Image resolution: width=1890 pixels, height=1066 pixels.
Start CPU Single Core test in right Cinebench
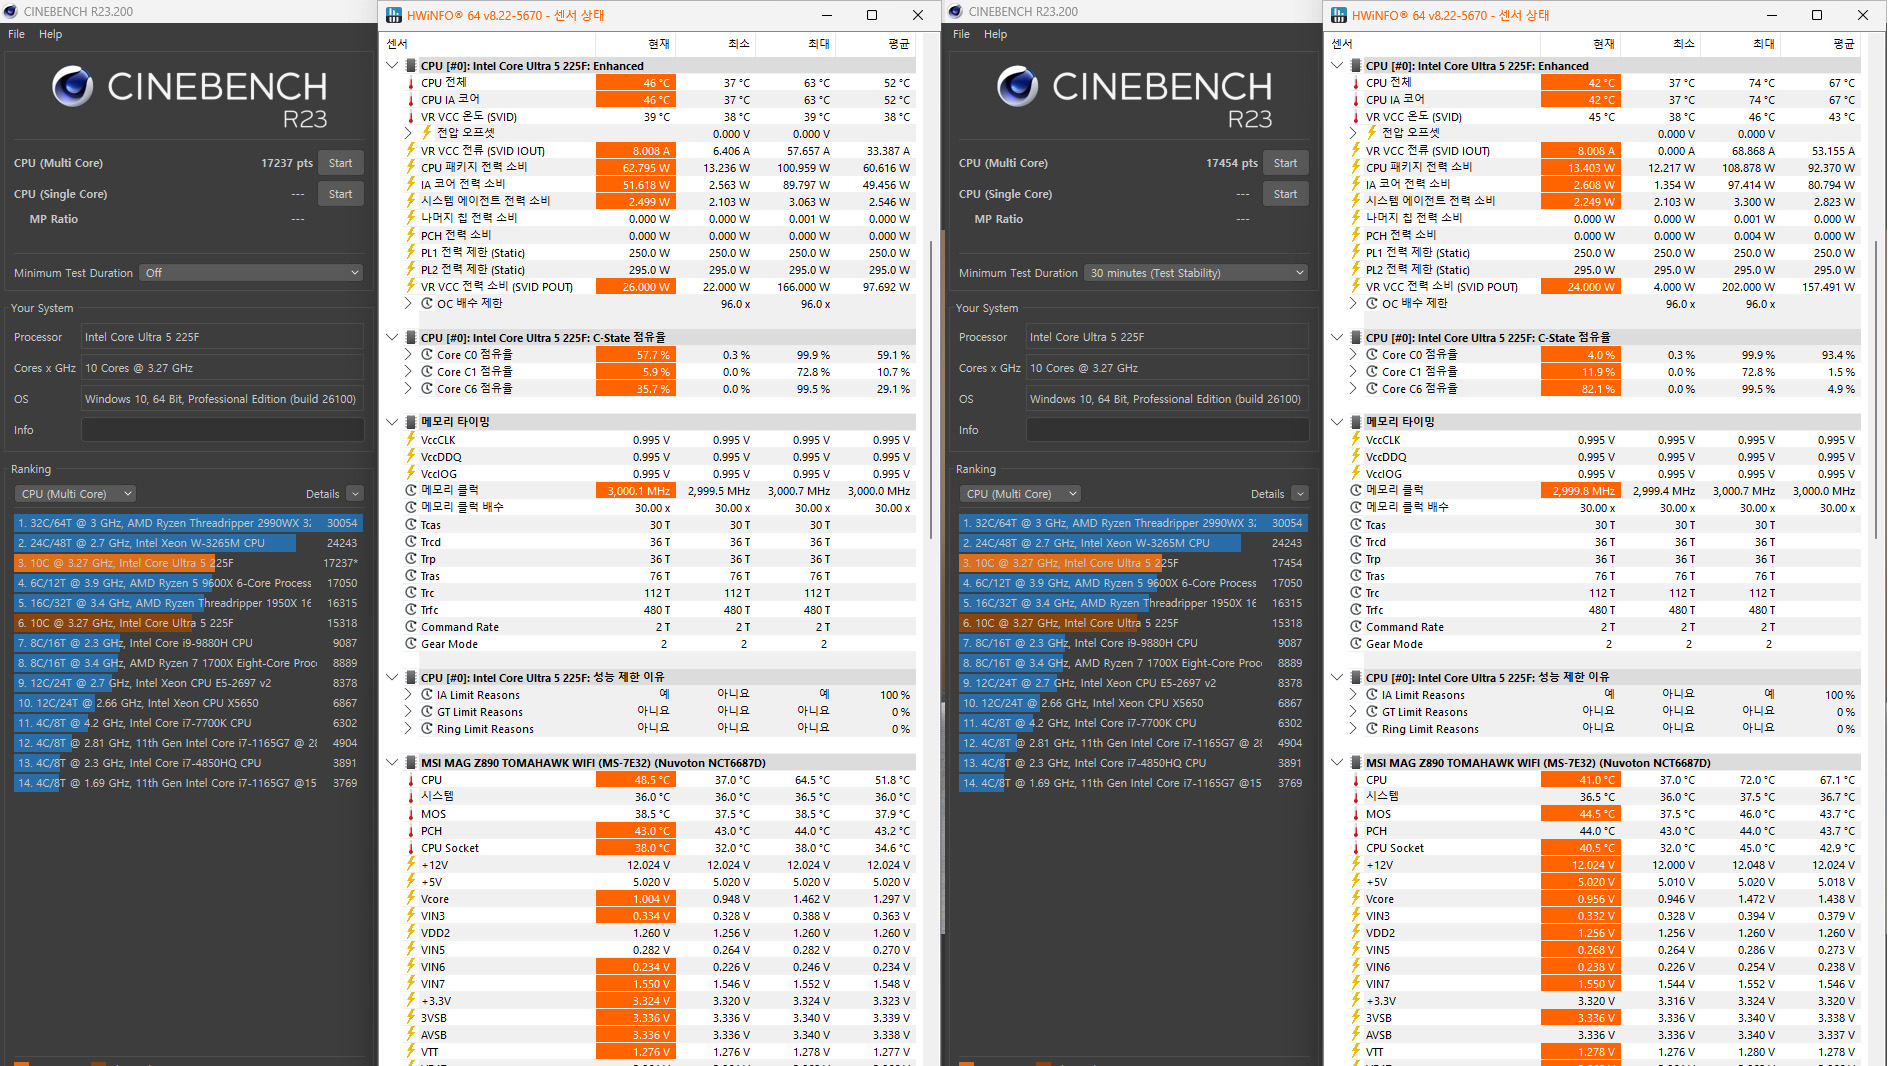click(1285, 194)
